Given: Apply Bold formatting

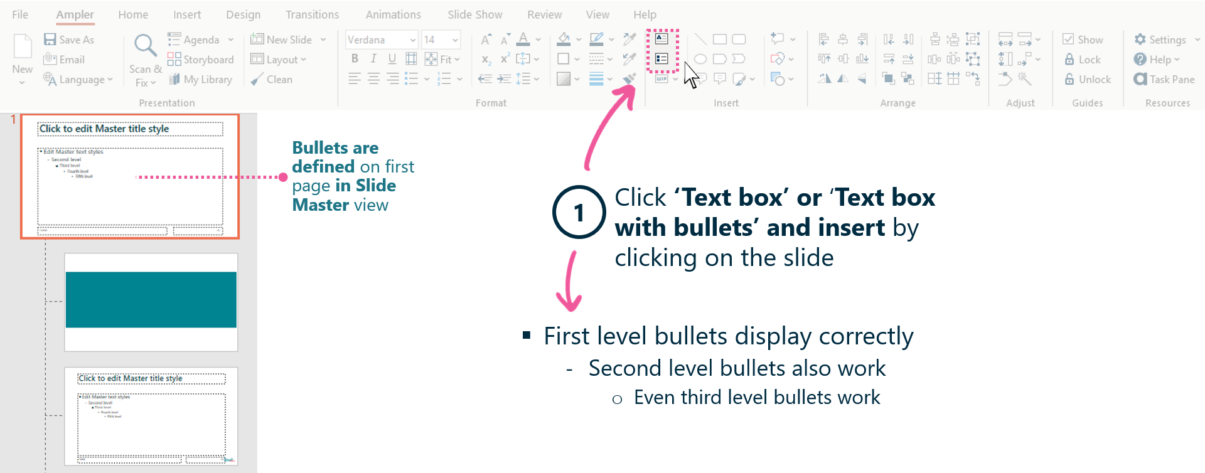Looking at the screenshot, I should (355, 59).
